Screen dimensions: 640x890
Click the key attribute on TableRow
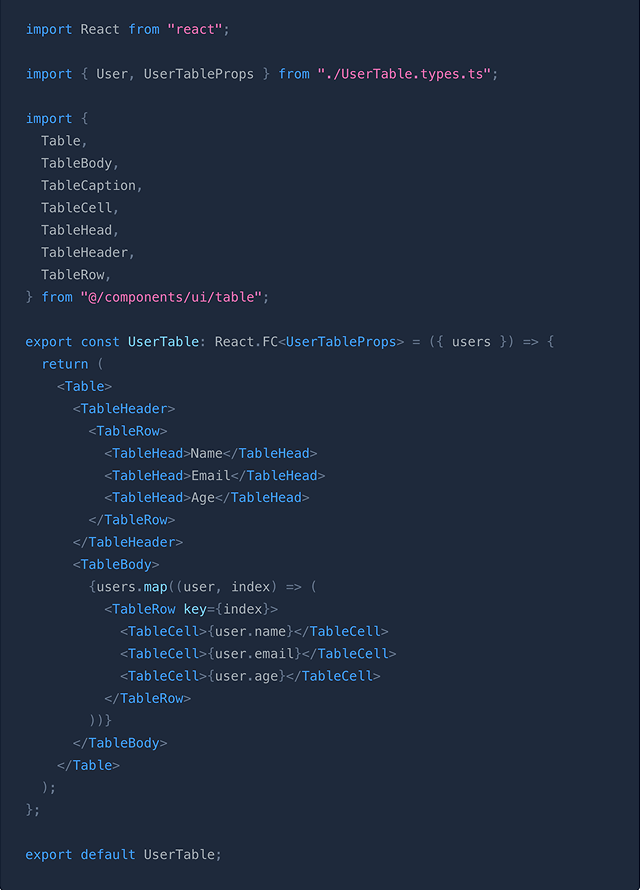(x=194, y=609)
